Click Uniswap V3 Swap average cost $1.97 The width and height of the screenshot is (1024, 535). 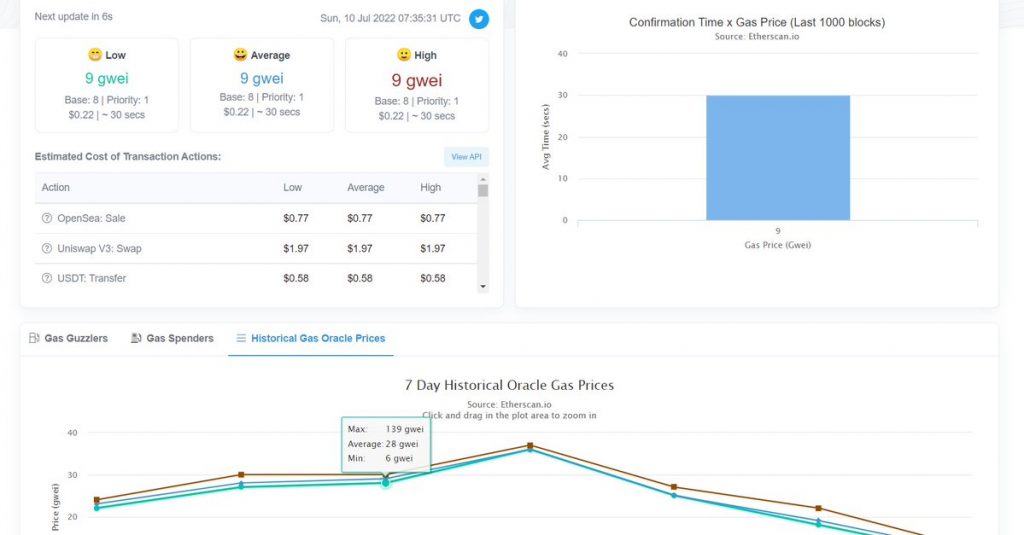tap(360, 248)
